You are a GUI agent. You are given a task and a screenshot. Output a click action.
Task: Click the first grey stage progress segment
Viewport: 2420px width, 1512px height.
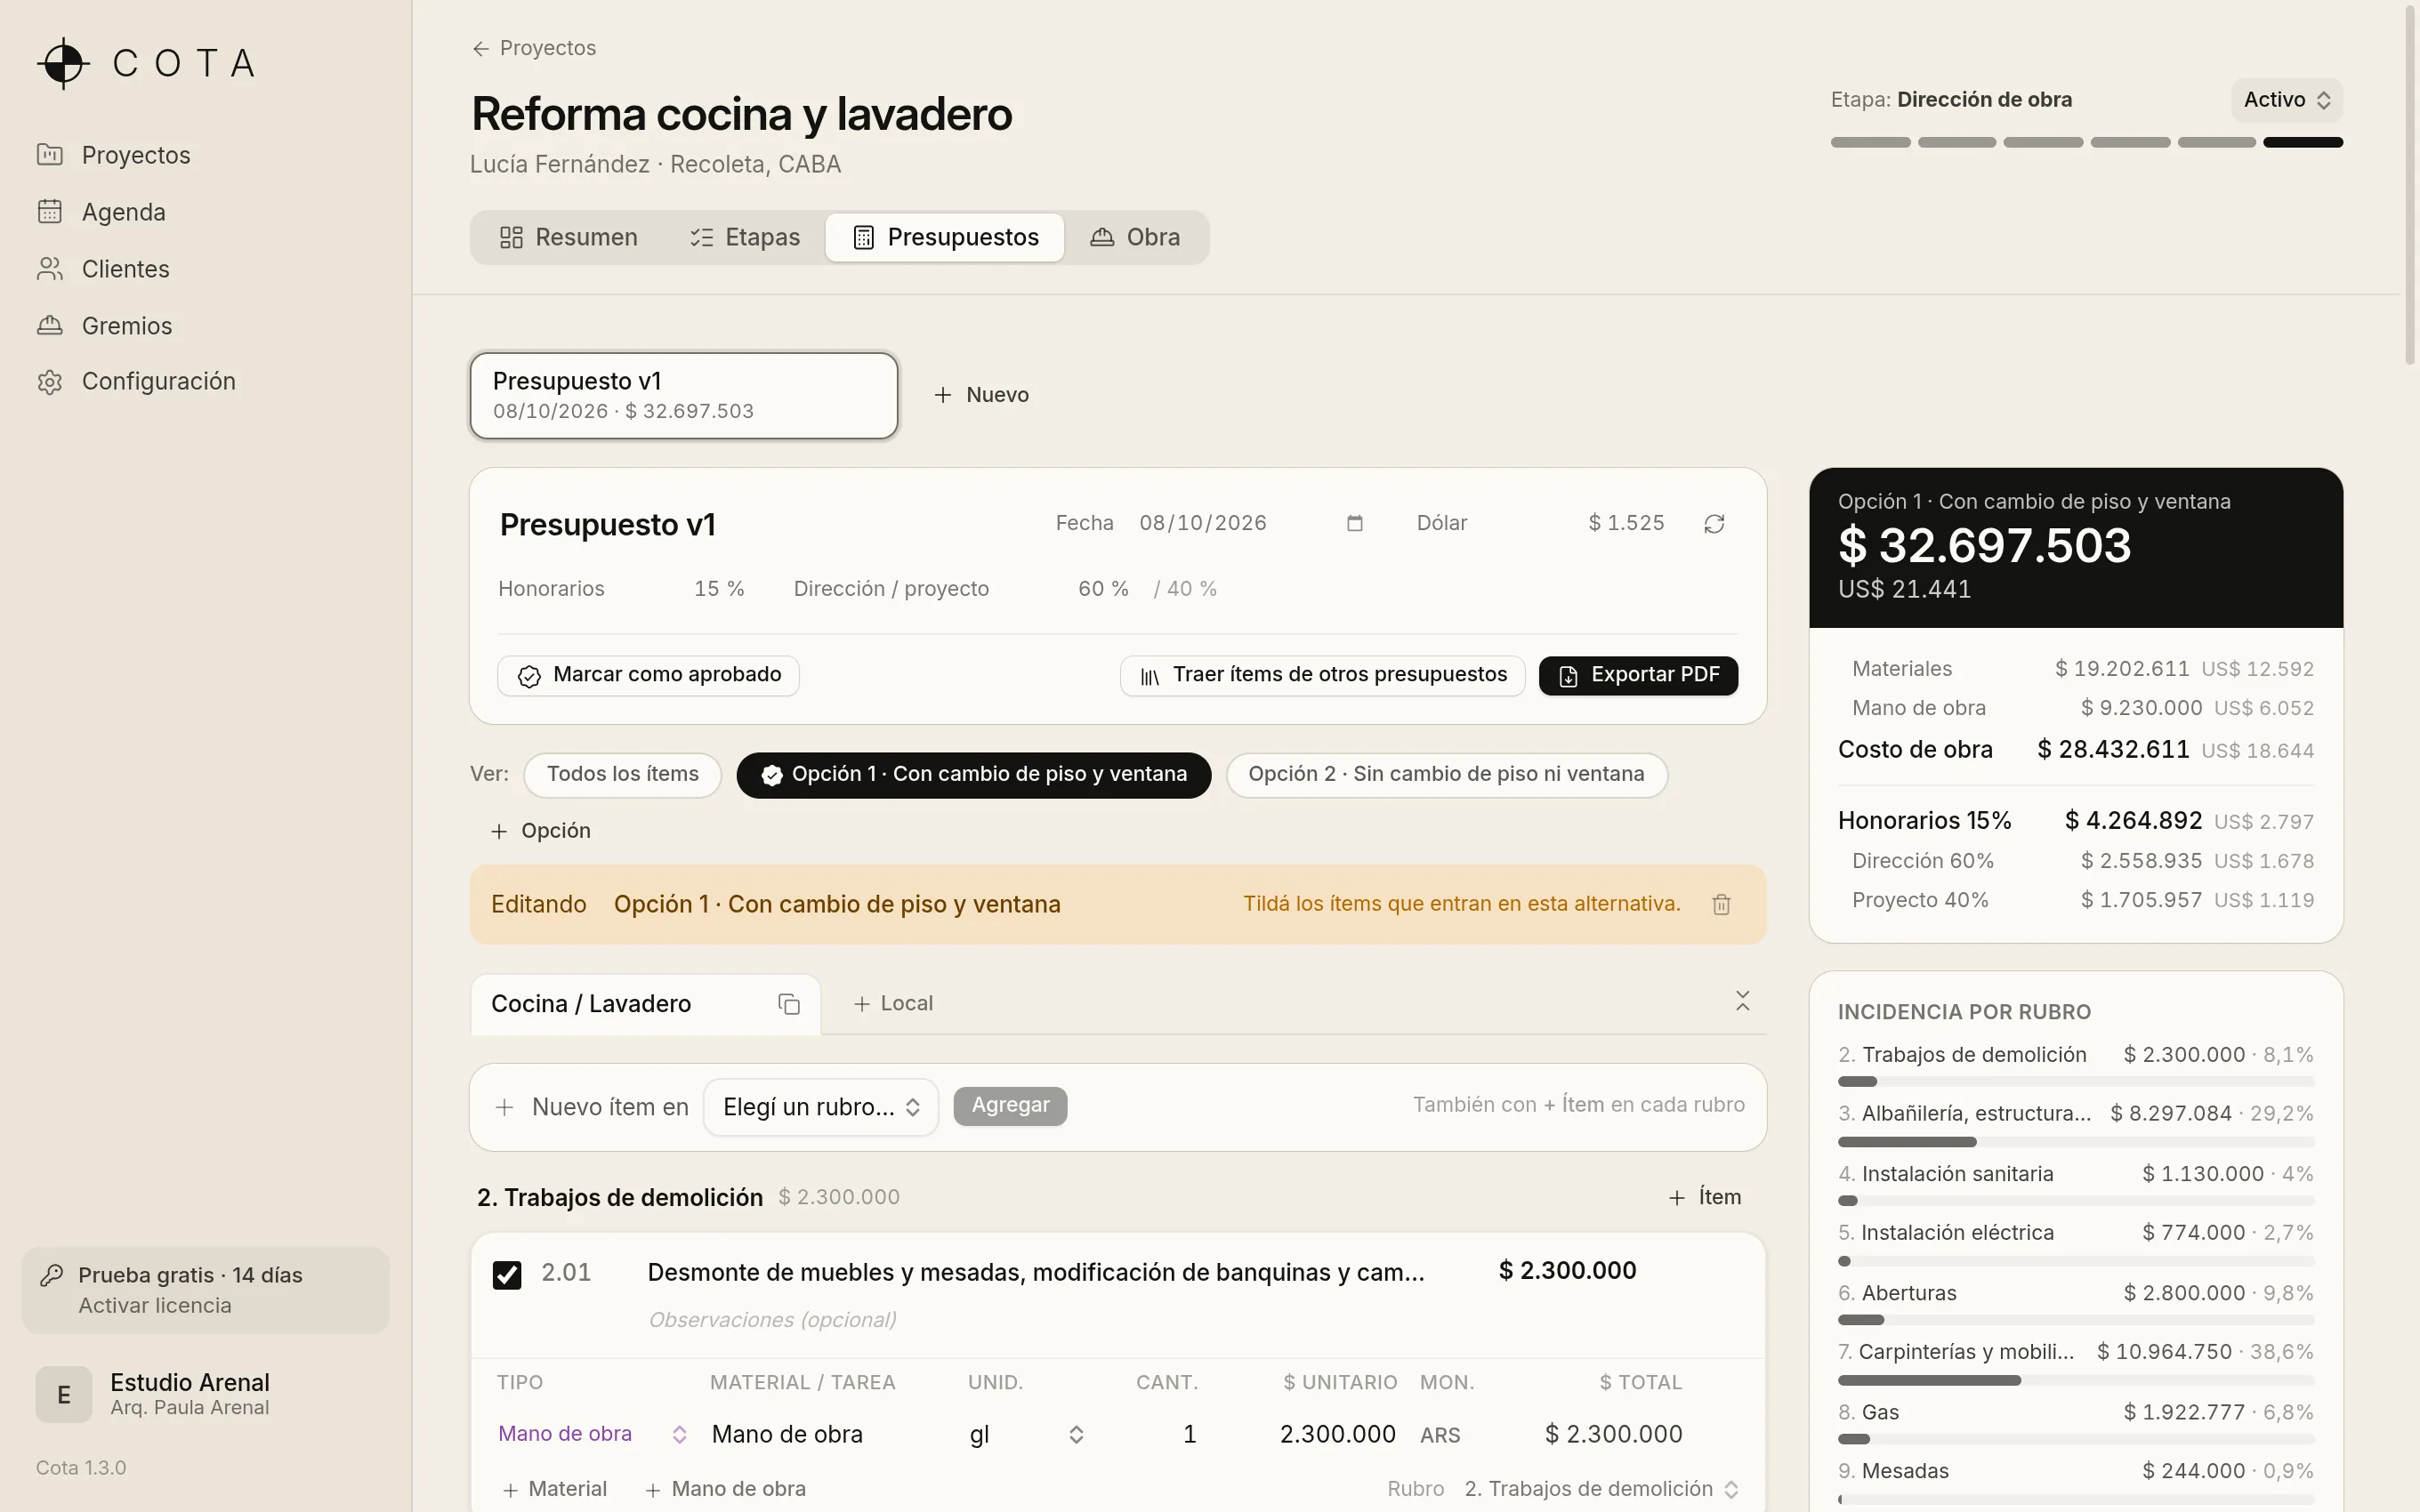[x=1870, y=143]
